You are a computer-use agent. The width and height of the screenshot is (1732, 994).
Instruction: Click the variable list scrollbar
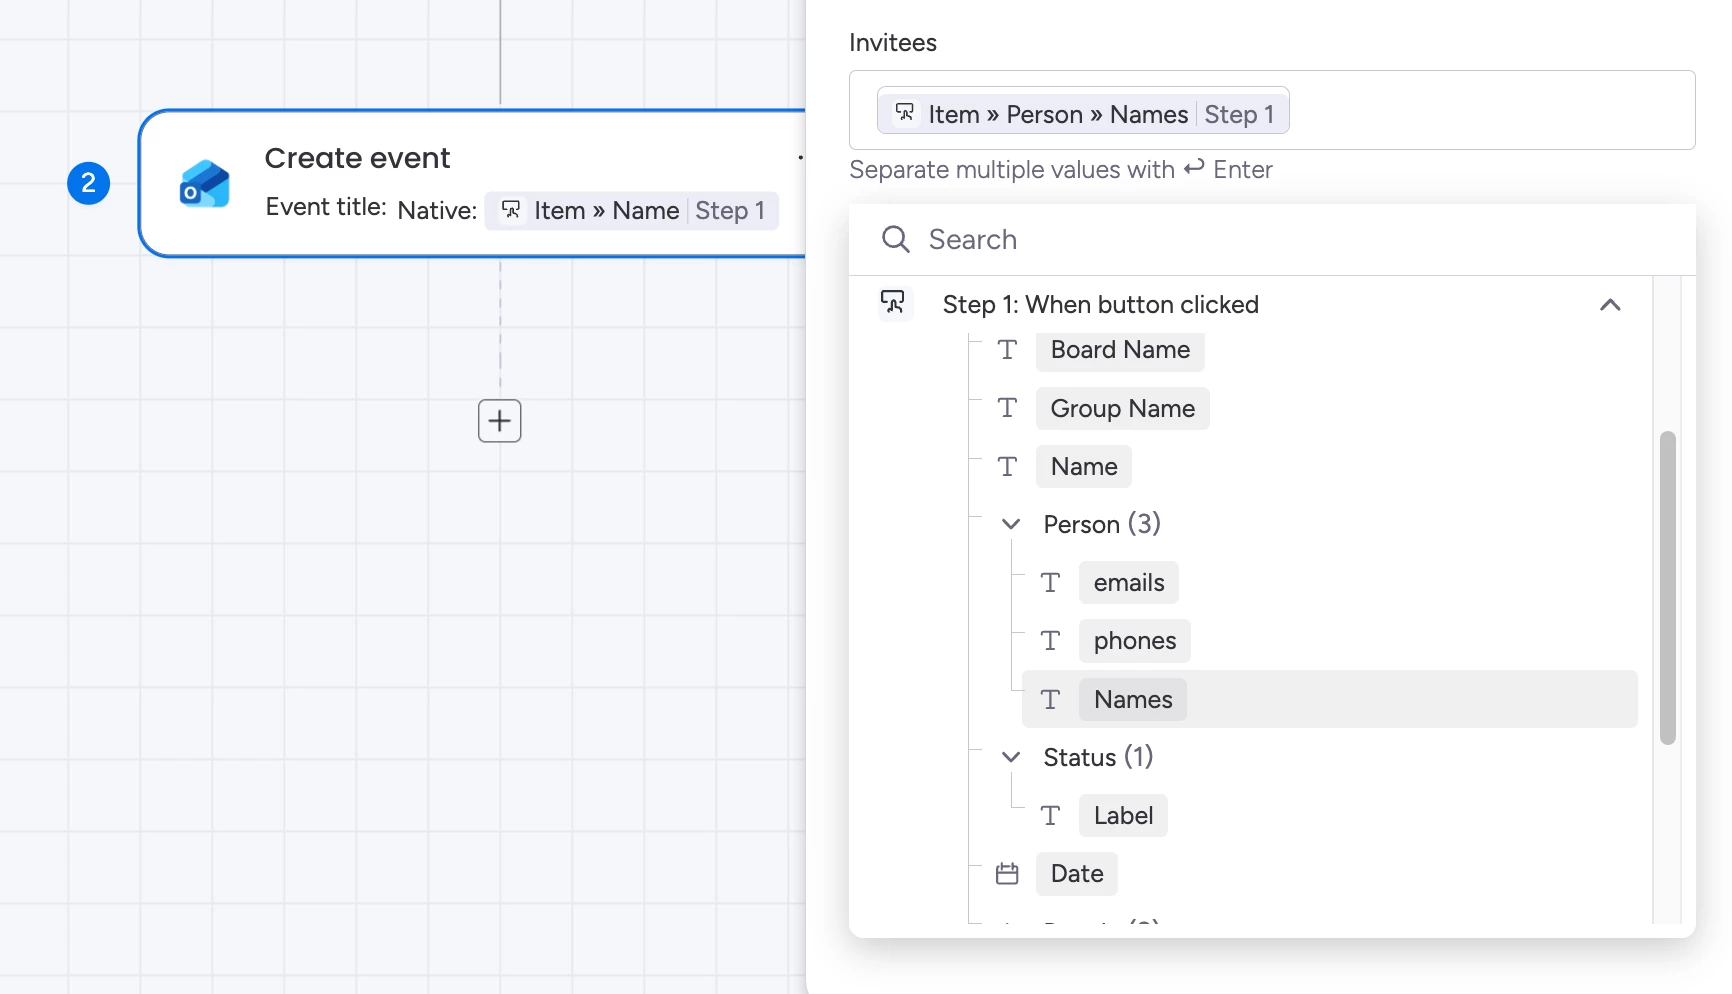tap(1667, 588)
